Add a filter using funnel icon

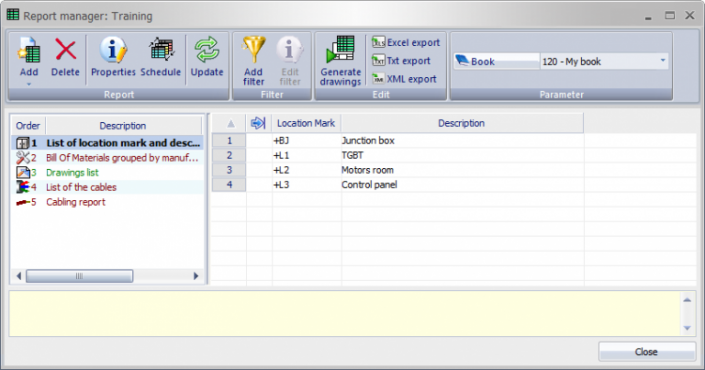pos(254,61)
